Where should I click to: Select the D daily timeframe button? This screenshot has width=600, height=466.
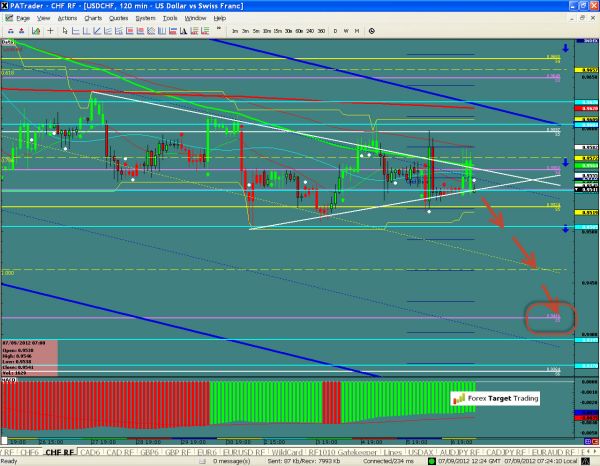(336, 32)
